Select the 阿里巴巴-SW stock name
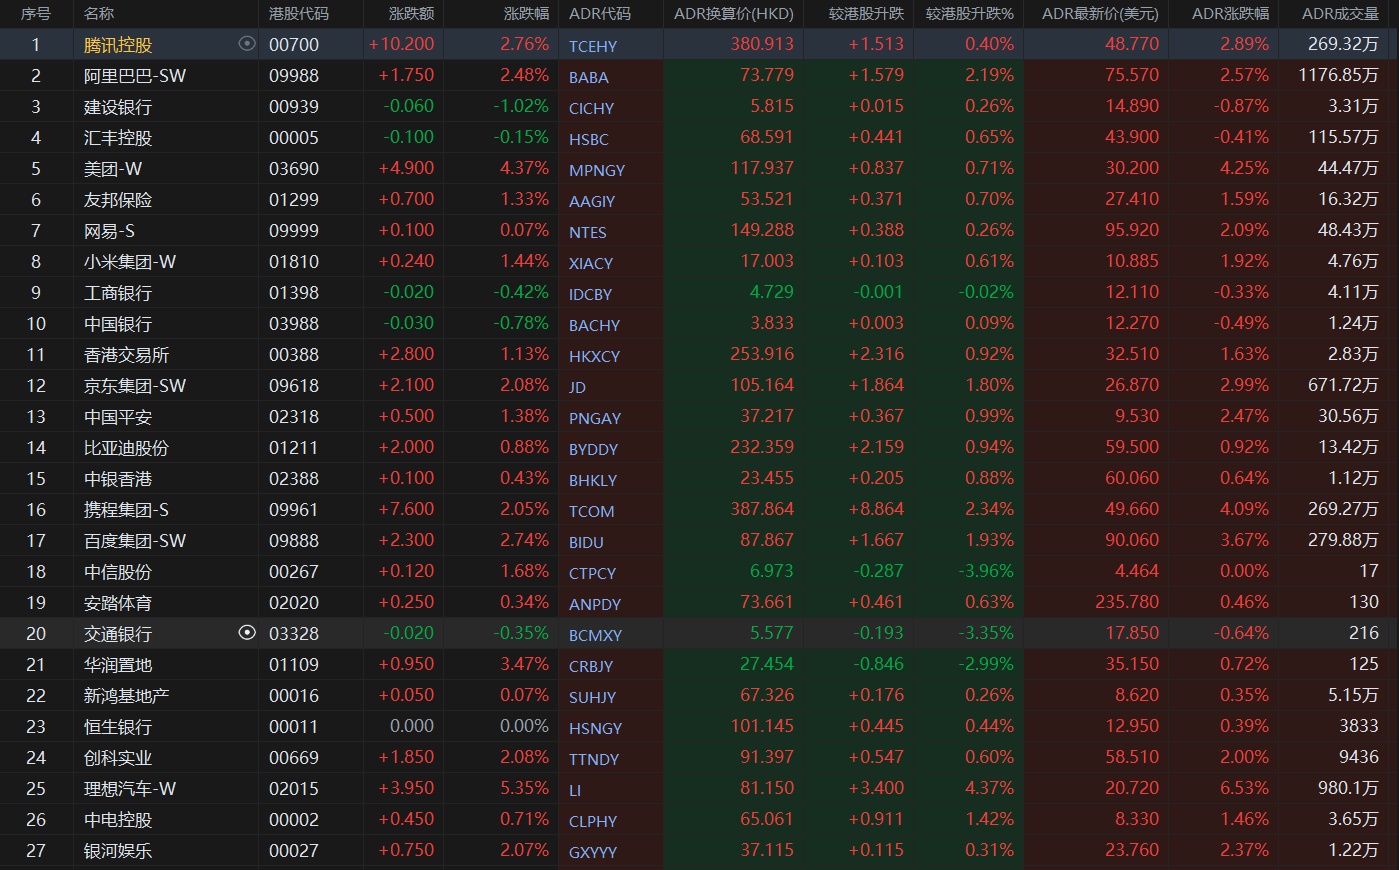 [x=135, y=76]
